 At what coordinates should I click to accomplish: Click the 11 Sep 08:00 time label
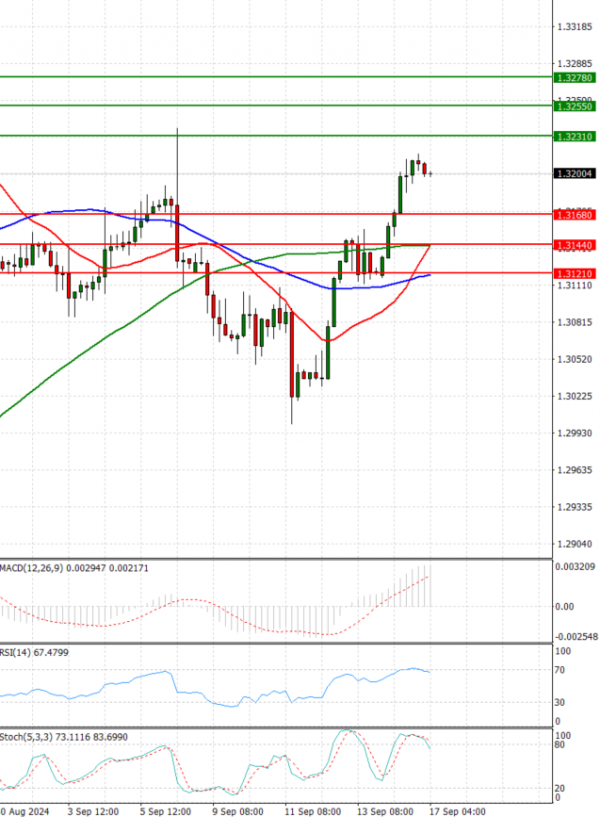312,811
